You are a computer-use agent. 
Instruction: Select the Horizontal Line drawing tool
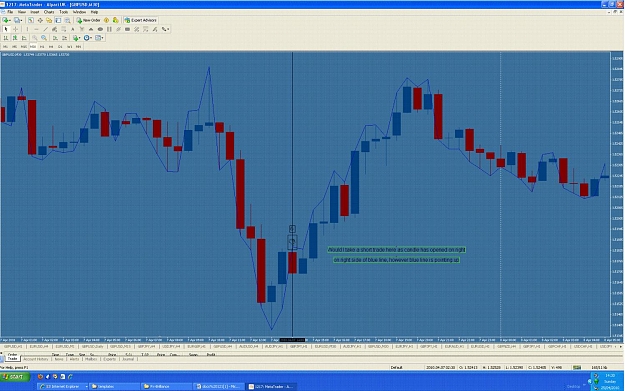[36, 29]
